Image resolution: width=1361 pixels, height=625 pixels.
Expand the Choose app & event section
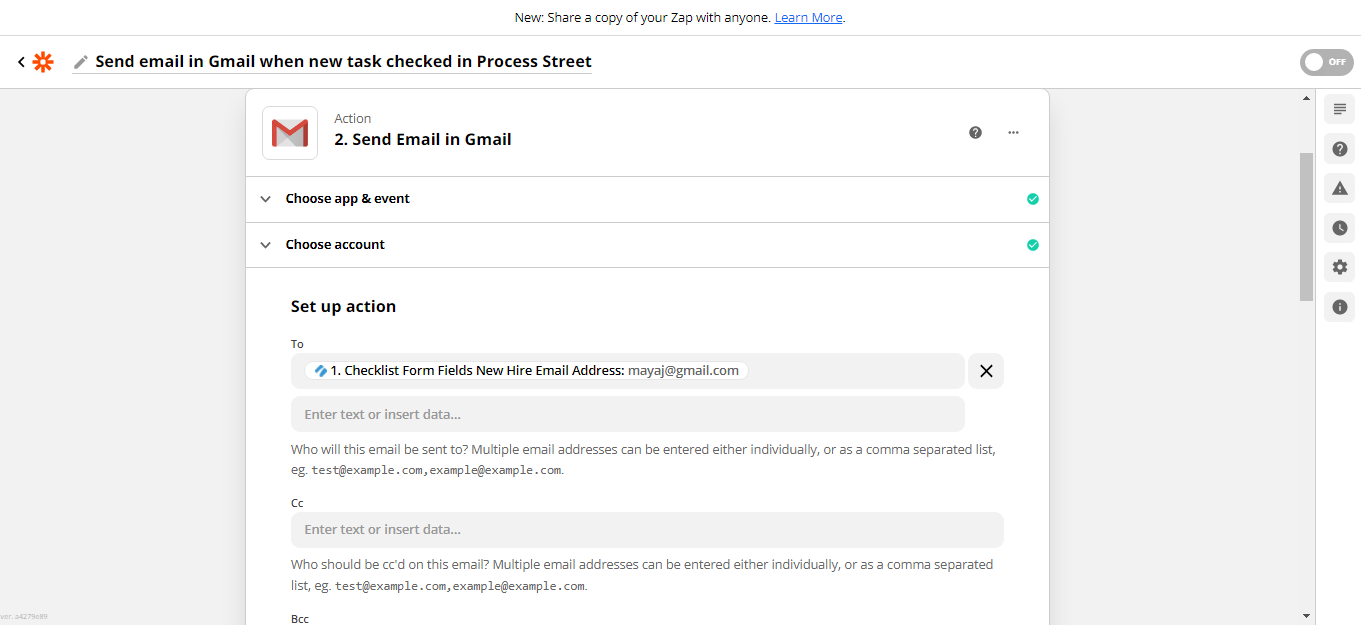647,199
